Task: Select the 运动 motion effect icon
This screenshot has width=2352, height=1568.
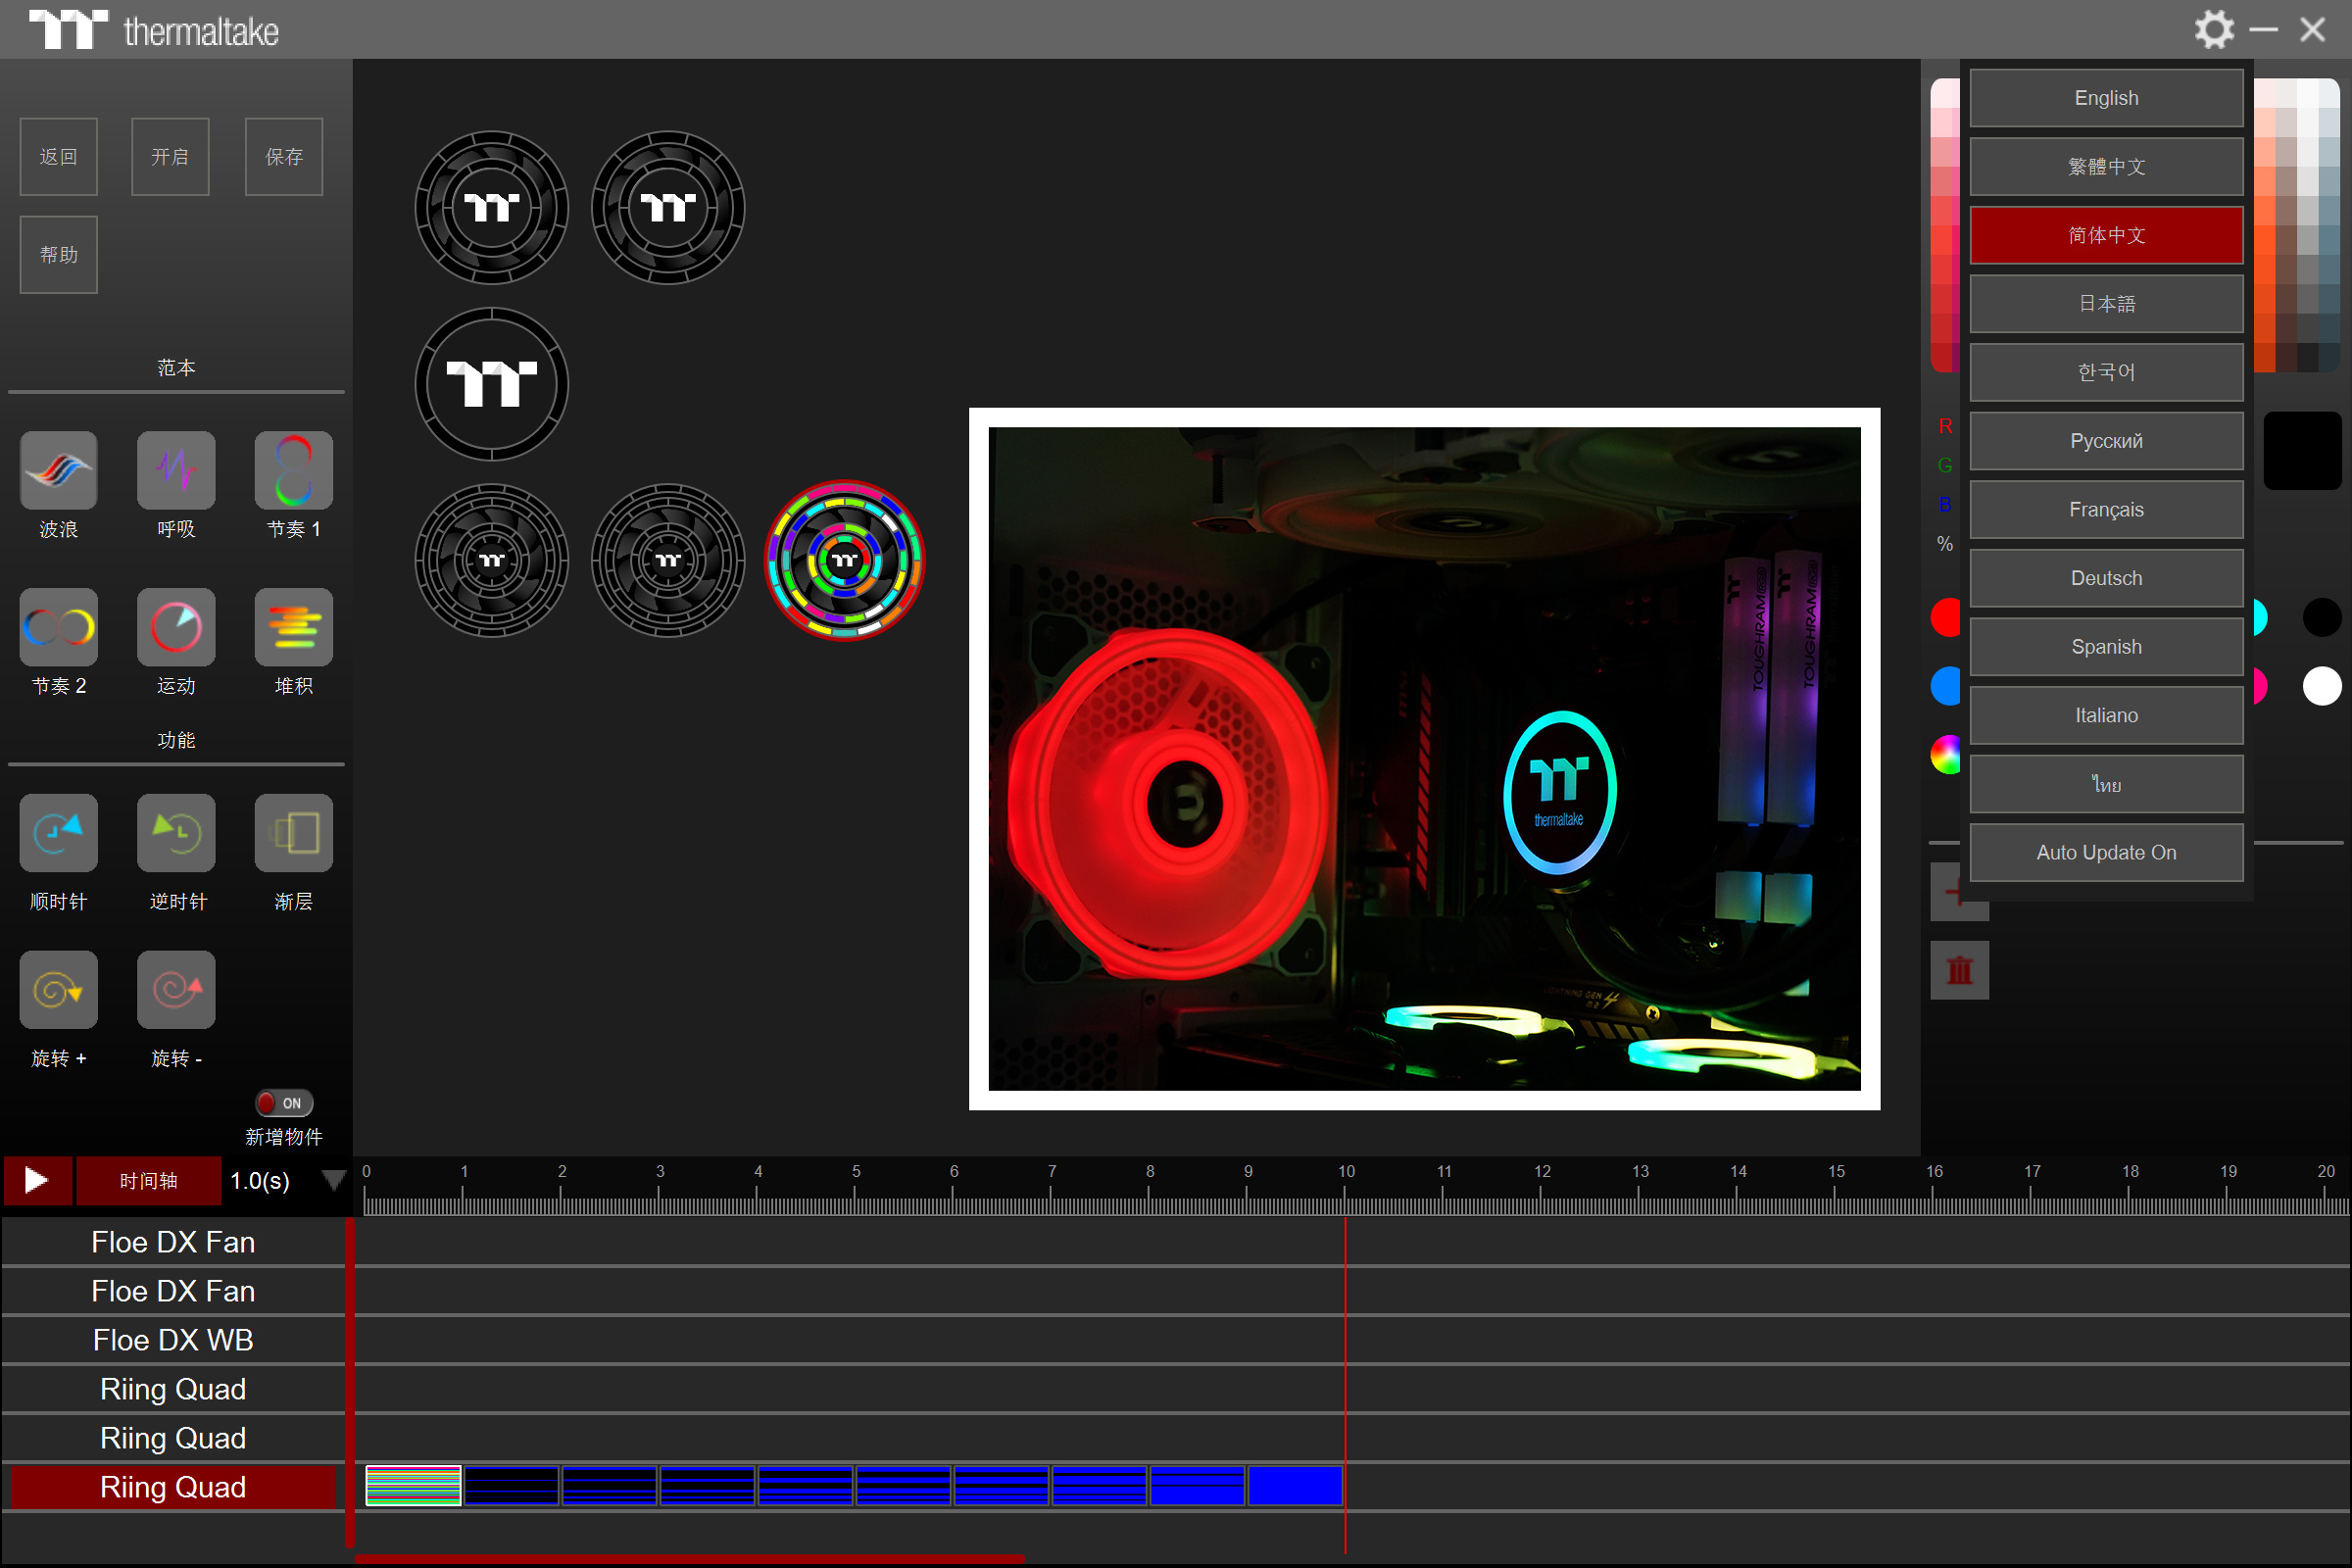Action: [176, 627]
